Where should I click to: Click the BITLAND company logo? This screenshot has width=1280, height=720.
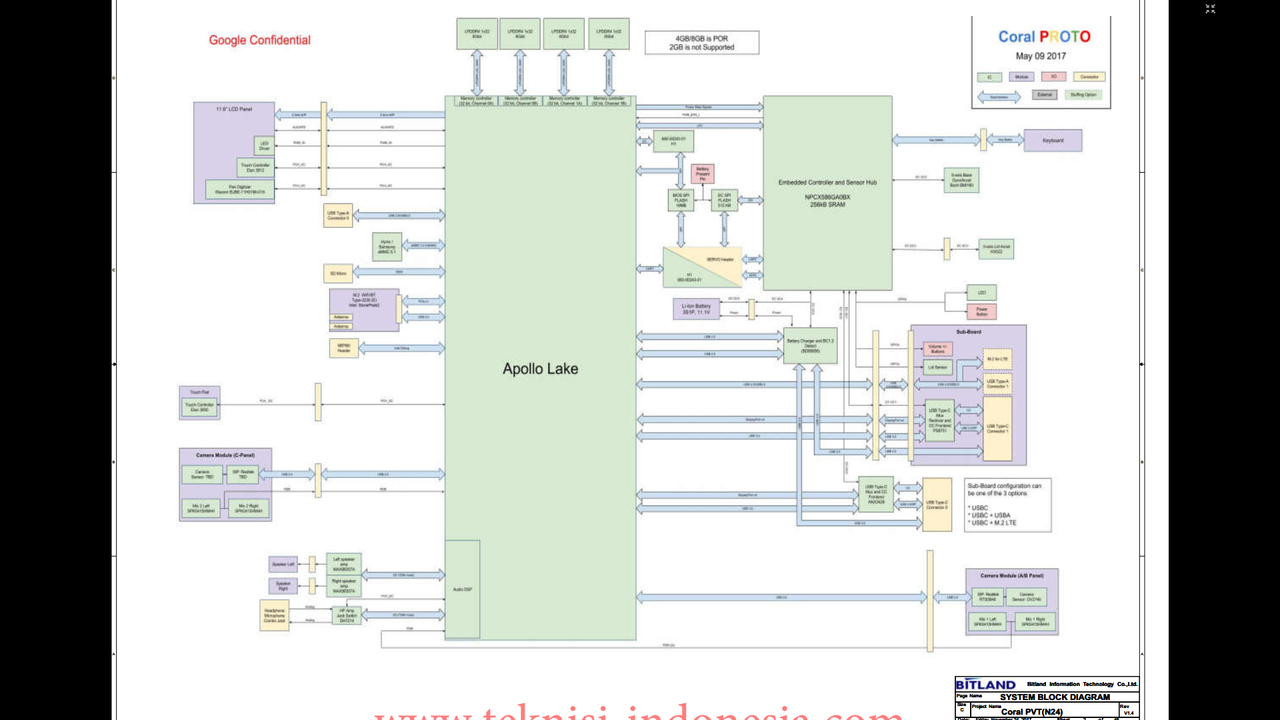point(985,684)
